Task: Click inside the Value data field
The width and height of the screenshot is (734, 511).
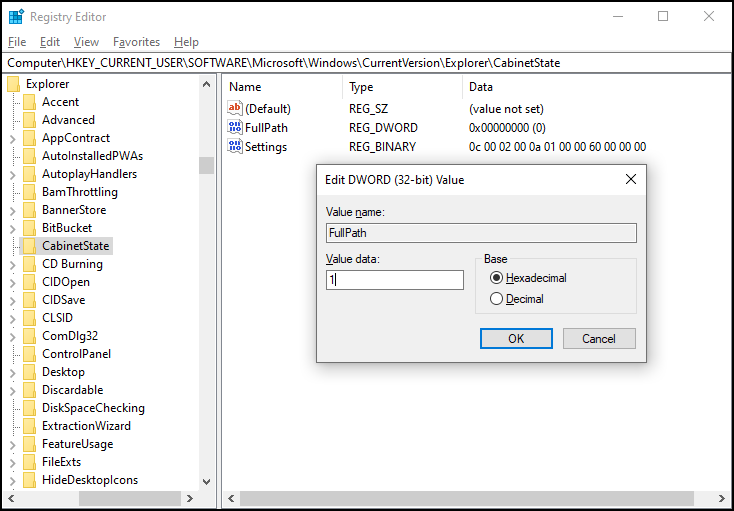Action: pyautogui.click(x=395, y=280)
